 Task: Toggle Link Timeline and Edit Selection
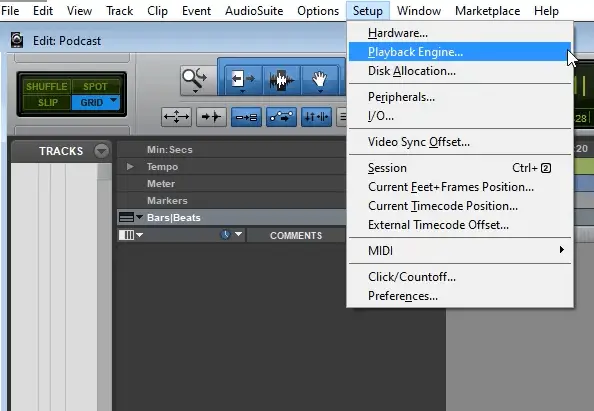246,117
